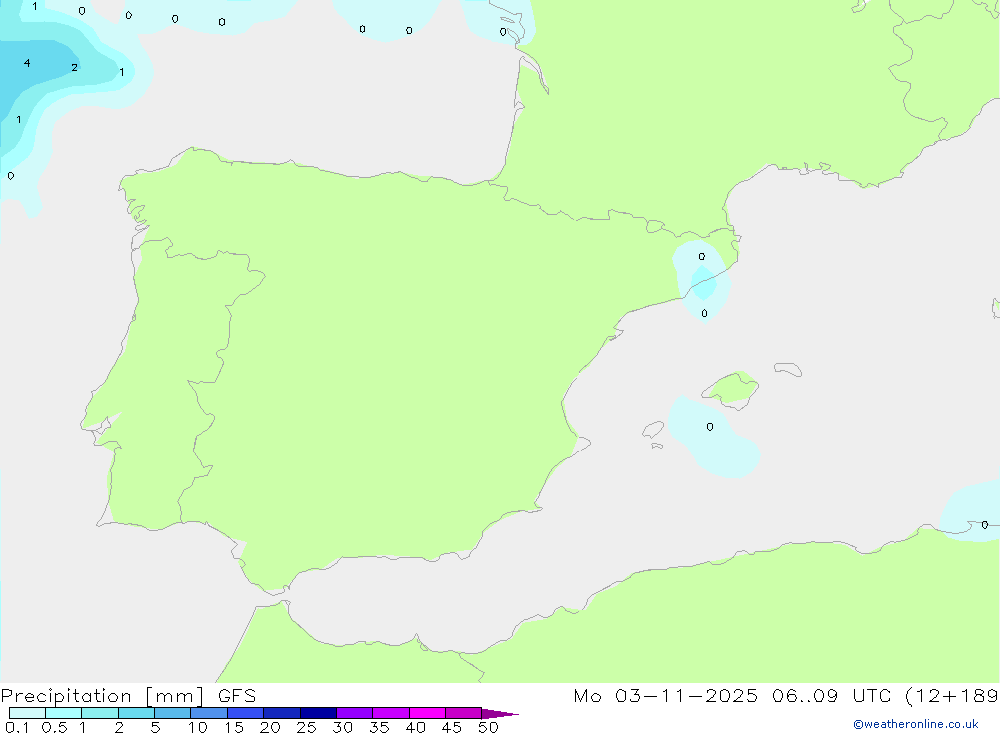The image size is (1000, 733).
Task: Pick the 15 to 20 mm legend swatch
Action: (245, 713)
